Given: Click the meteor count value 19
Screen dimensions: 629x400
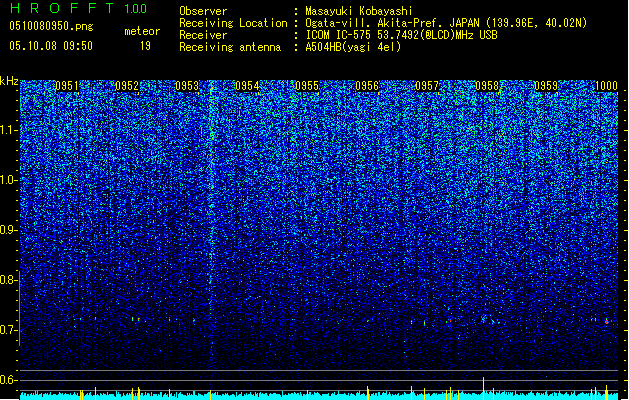Looking at the screenshot, I should tap(145, 46).
